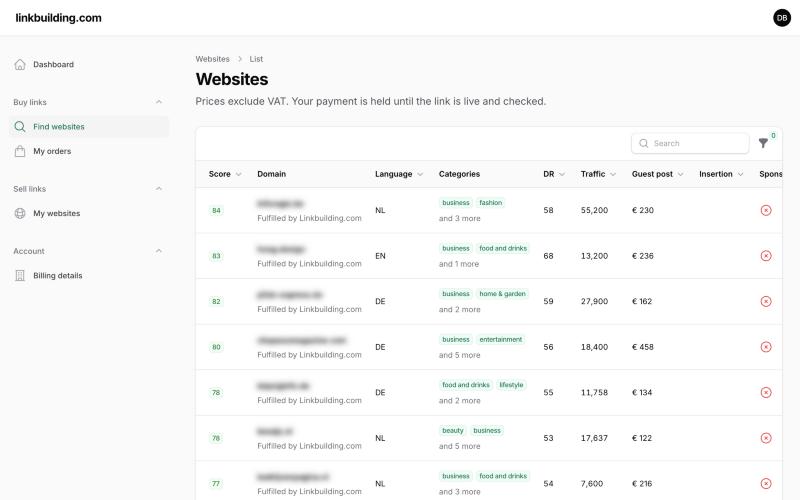Open the Dashboard home icon
The width and height of the screenshot is (800, 500).
click(20, 64)
